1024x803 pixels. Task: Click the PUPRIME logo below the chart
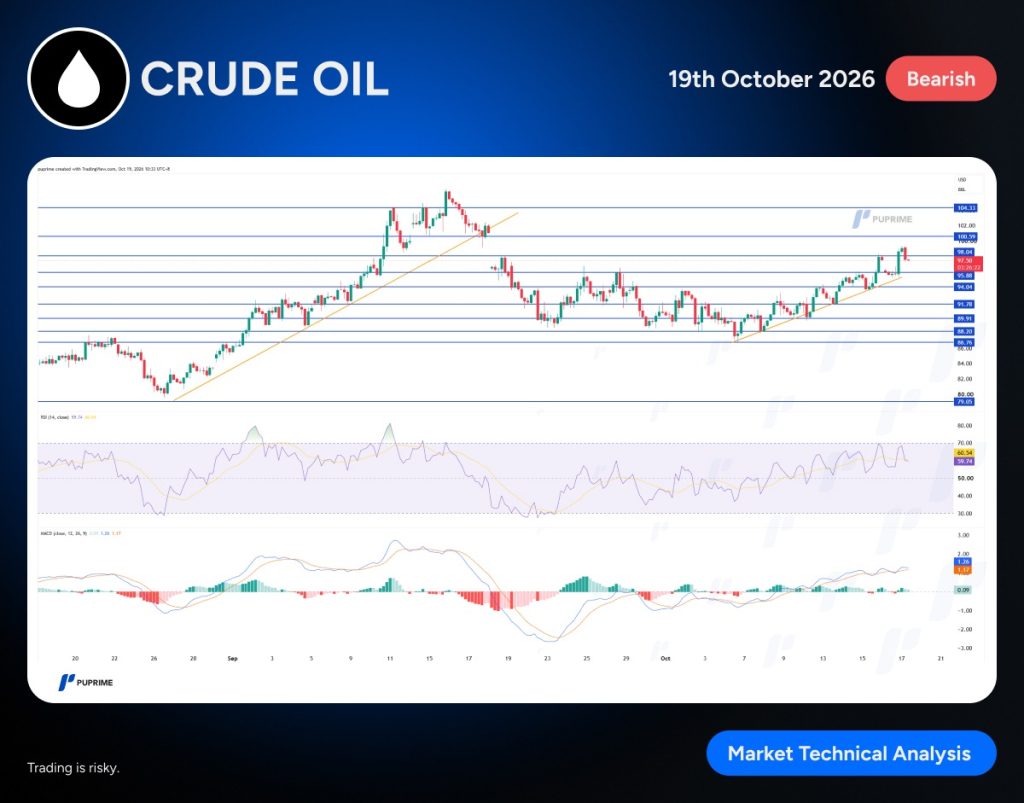click(x=86, y=682)
